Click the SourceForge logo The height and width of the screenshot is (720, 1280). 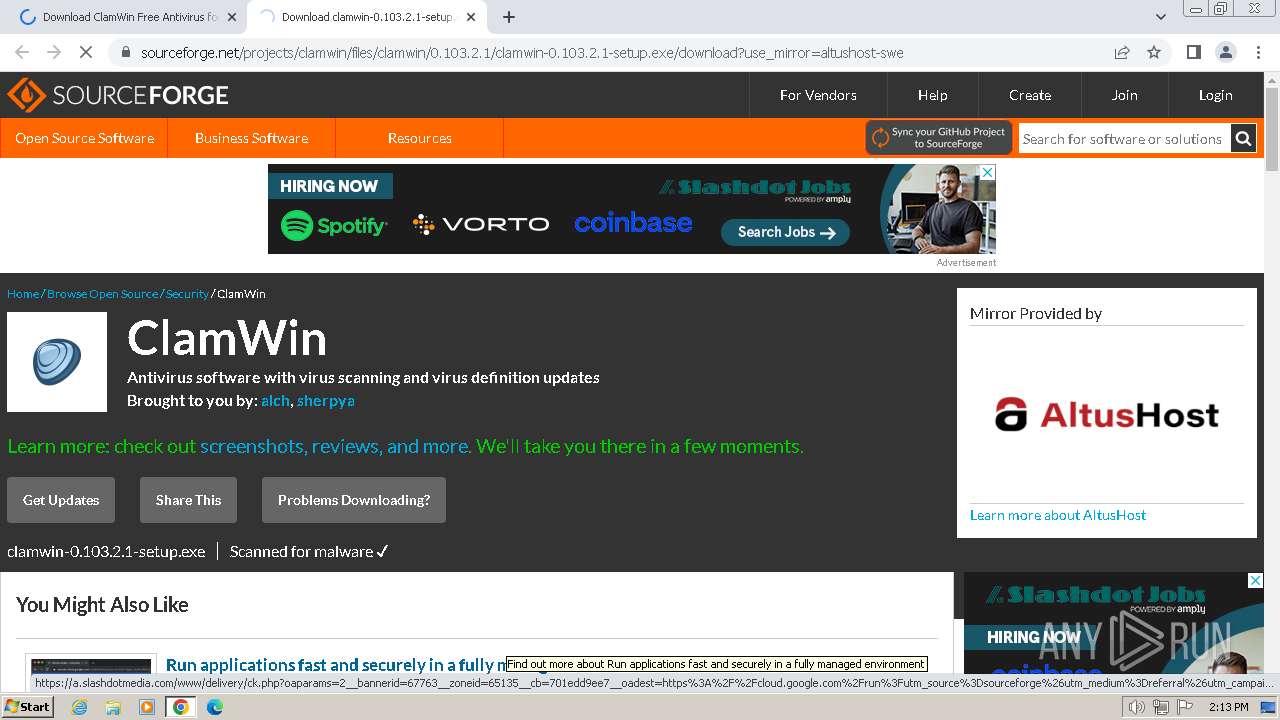118,95
